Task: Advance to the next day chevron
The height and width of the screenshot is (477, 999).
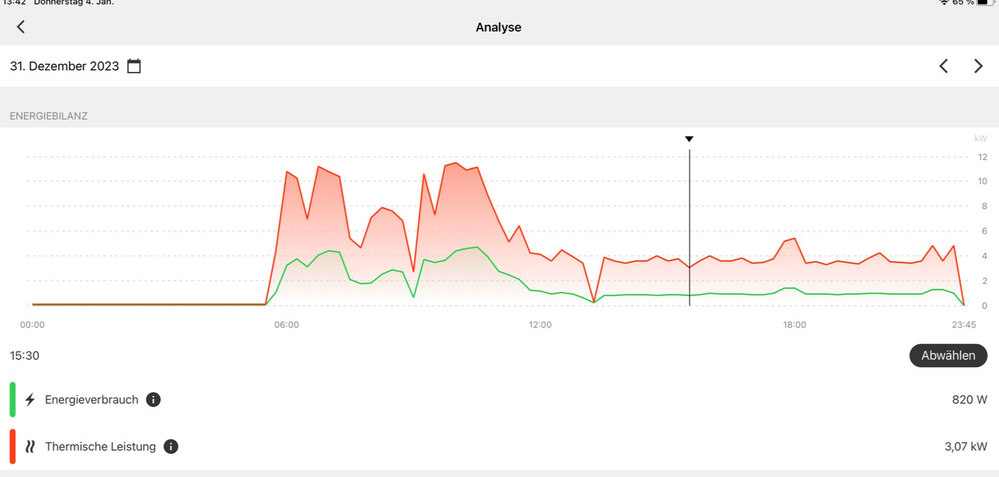Action: point(978,66)
